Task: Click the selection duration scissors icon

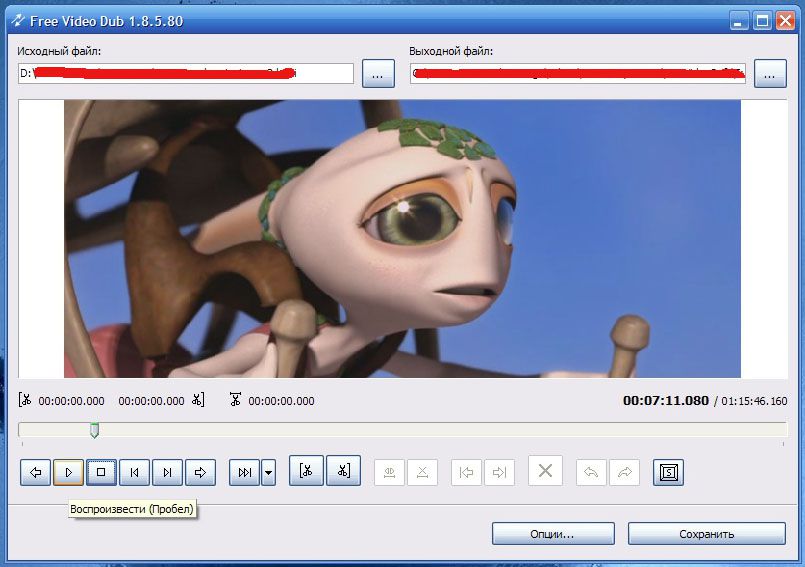Action: pyautogui.click(x=235, y=400)
